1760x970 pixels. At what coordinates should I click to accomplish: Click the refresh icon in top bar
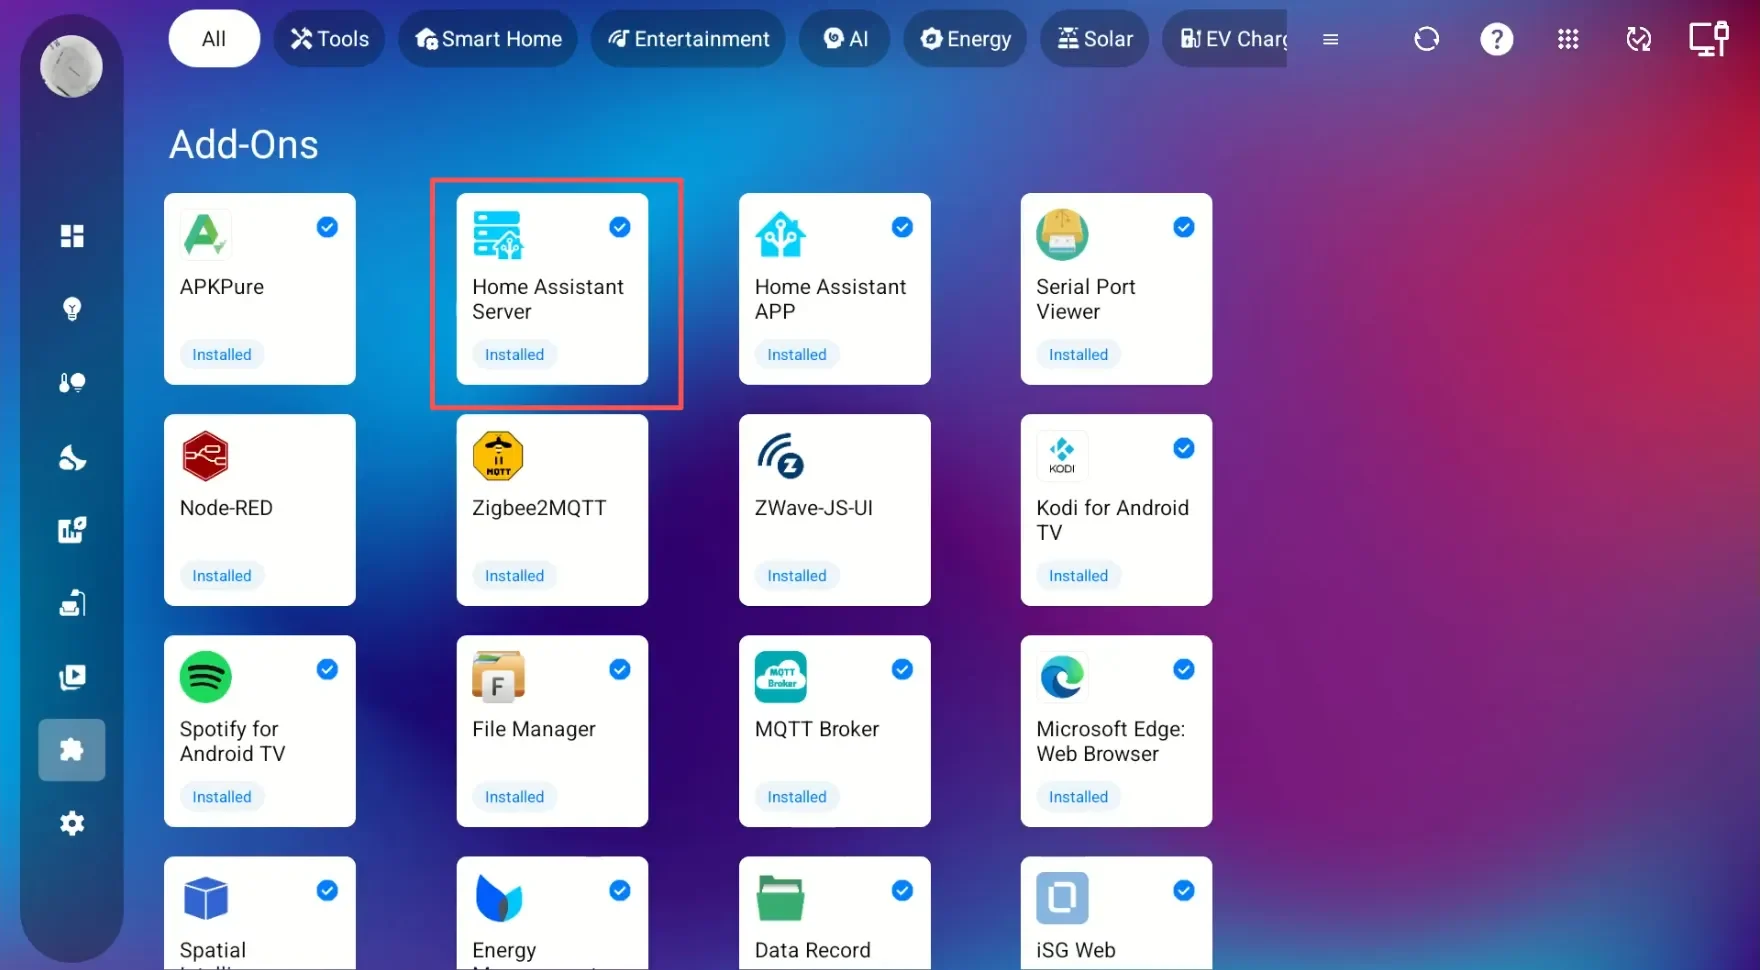[1426, 39]
